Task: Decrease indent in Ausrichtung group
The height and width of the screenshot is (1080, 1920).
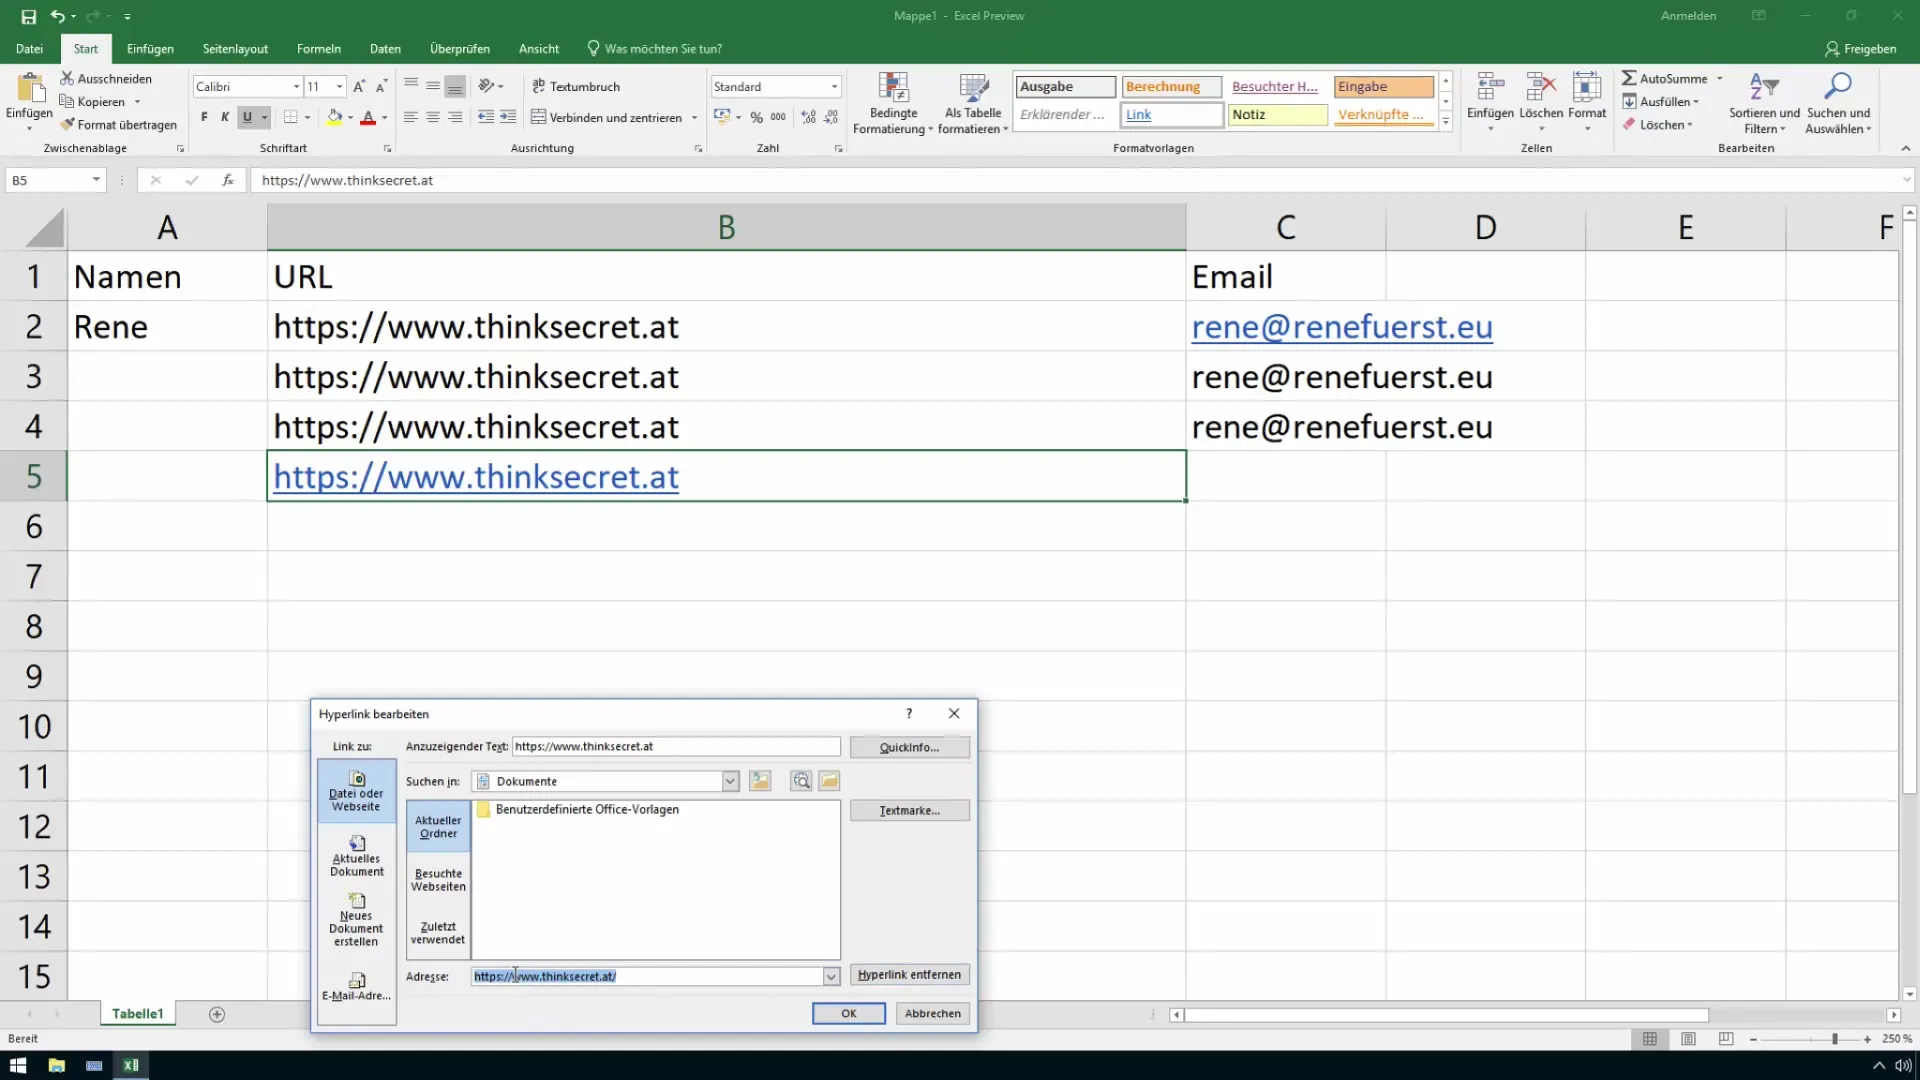Action: [x=486, y=117]
